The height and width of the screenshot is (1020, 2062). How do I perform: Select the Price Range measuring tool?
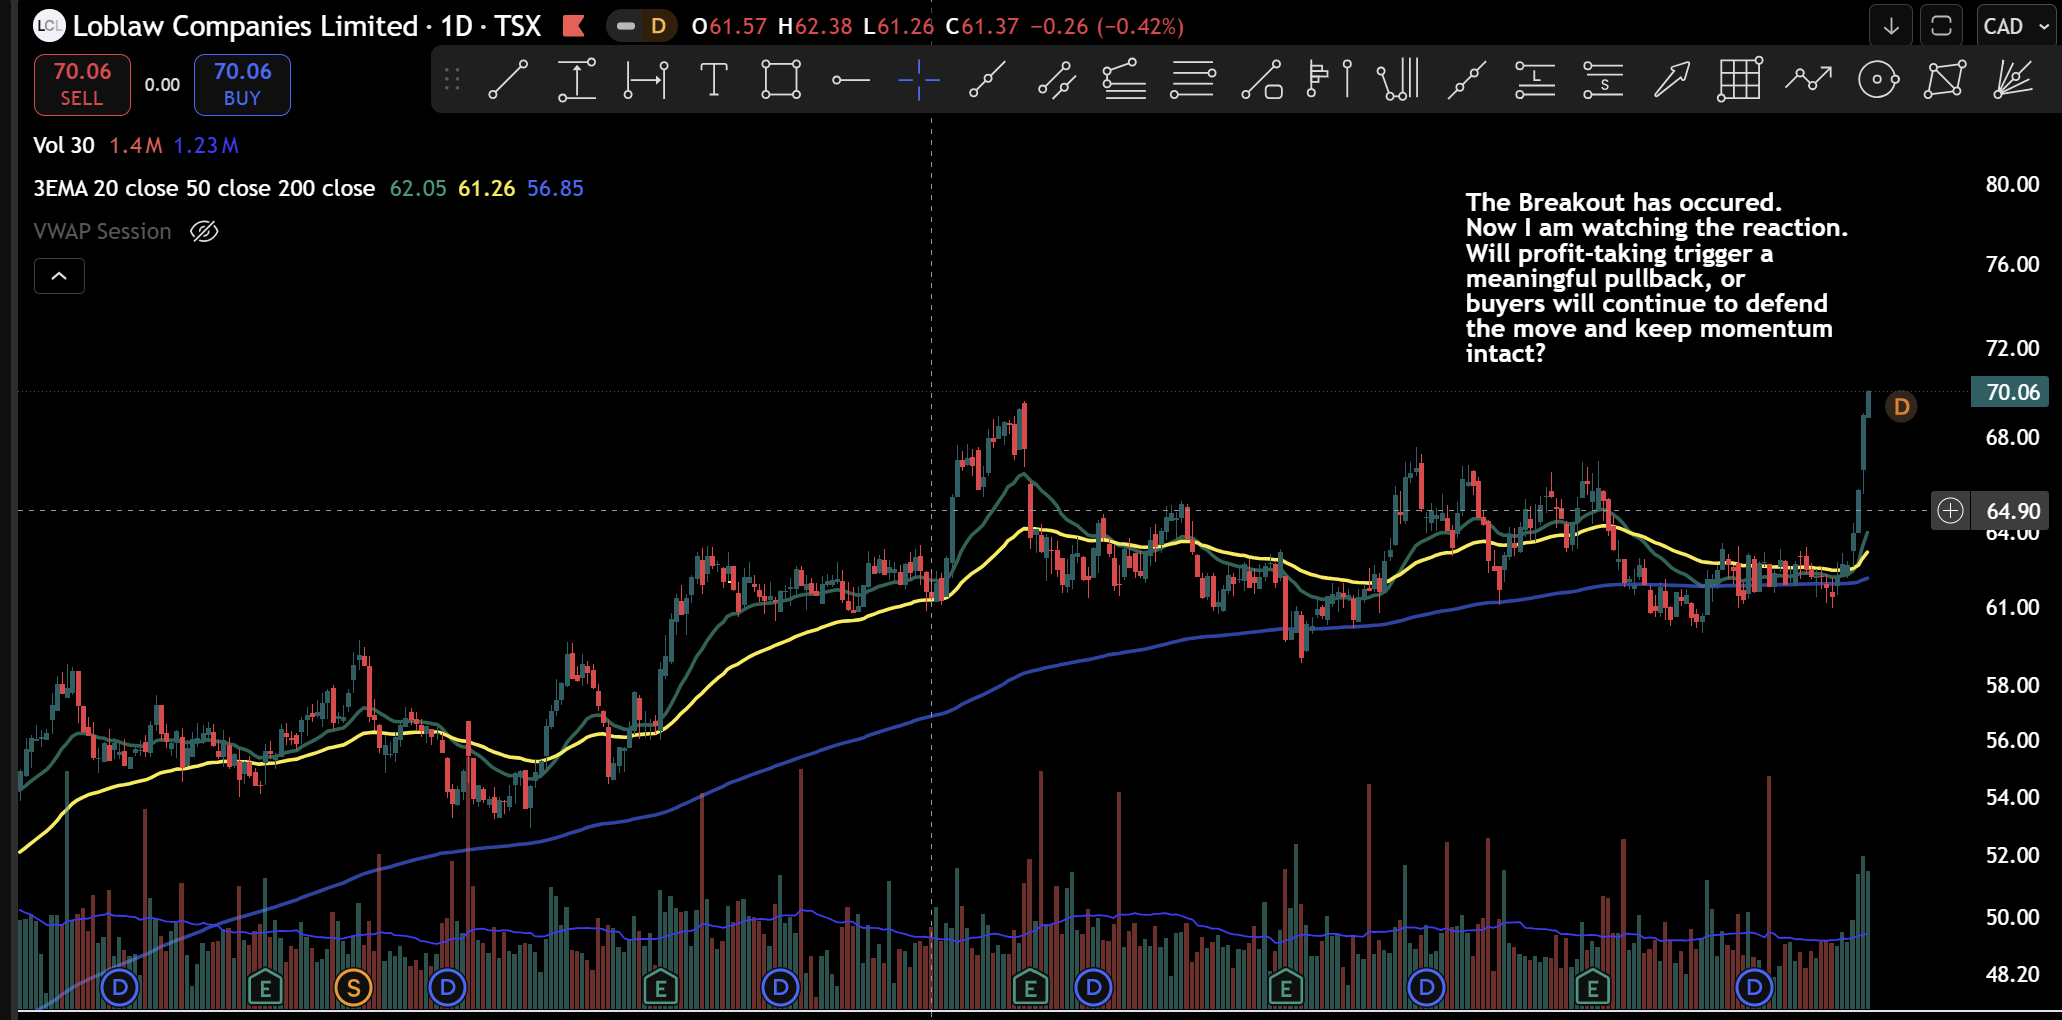577,80
